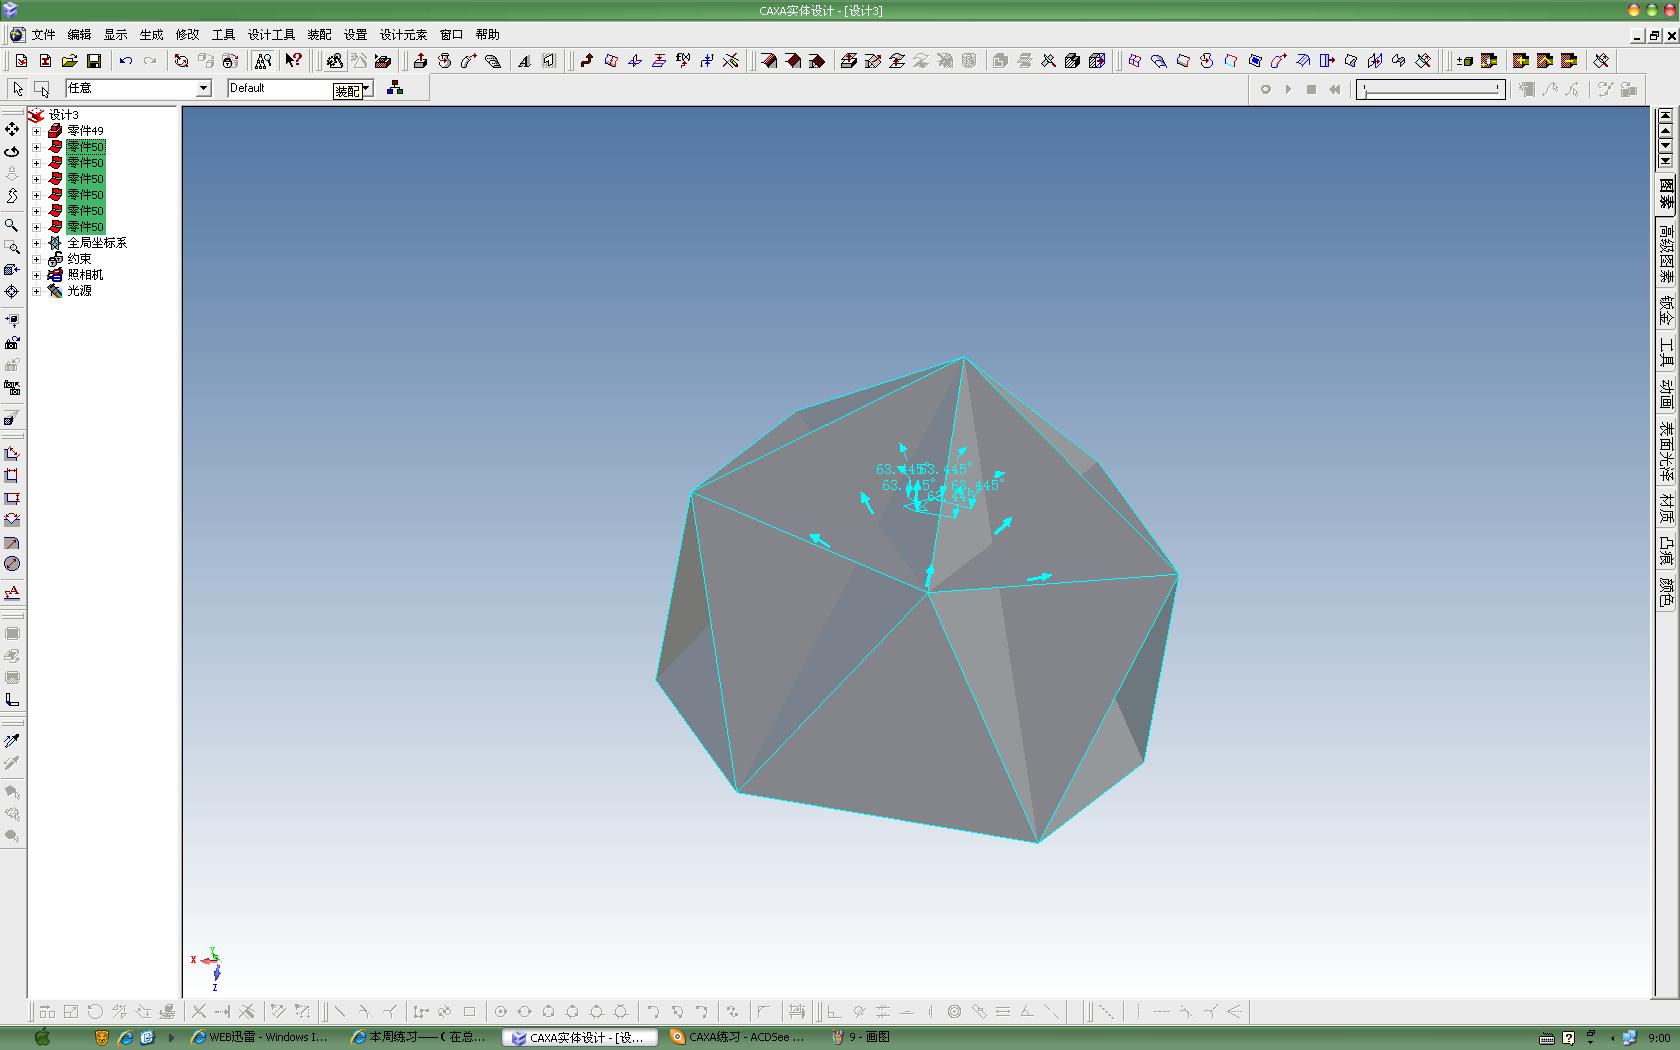Open the 编辑 menu
The width and height of the screenshot is (1680, 1050).
[x=79, y=35]
